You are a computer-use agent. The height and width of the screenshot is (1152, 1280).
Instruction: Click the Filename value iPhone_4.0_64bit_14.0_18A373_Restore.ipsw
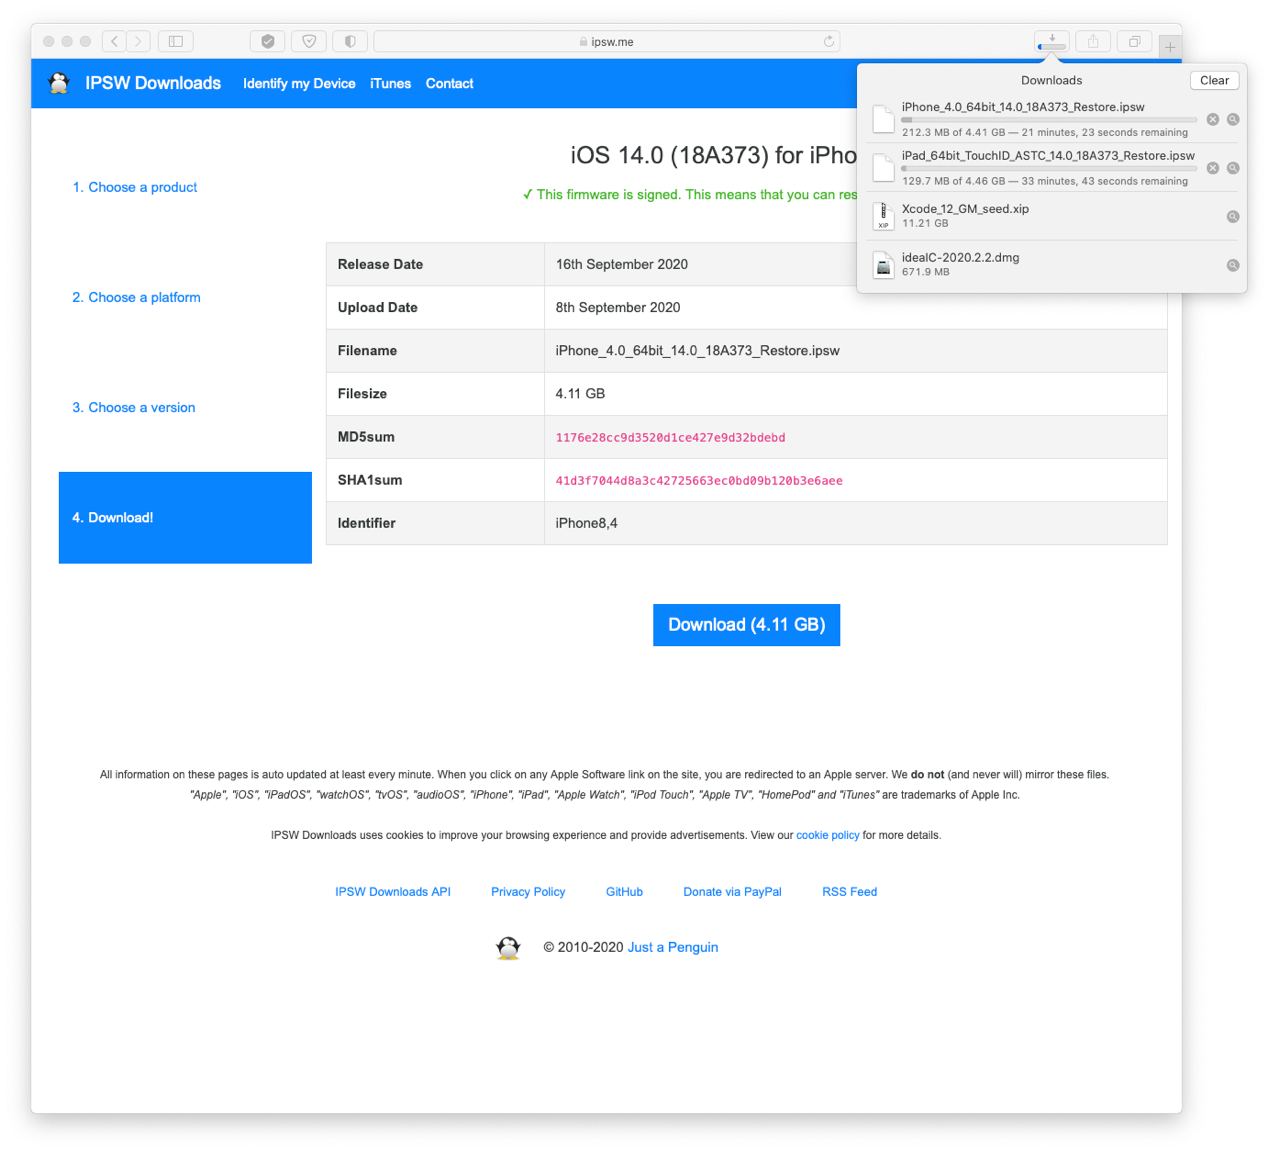tap(697, 350)
